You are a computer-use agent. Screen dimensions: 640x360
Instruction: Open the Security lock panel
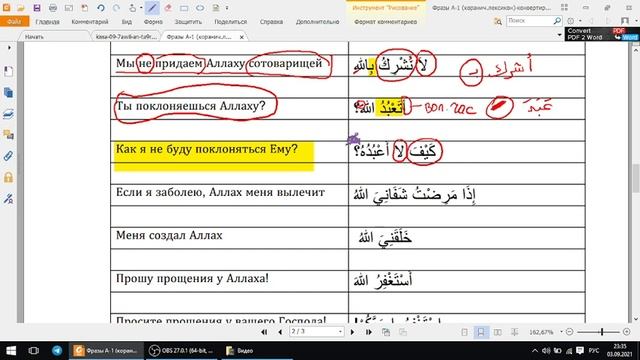click(x=9, y=177)
